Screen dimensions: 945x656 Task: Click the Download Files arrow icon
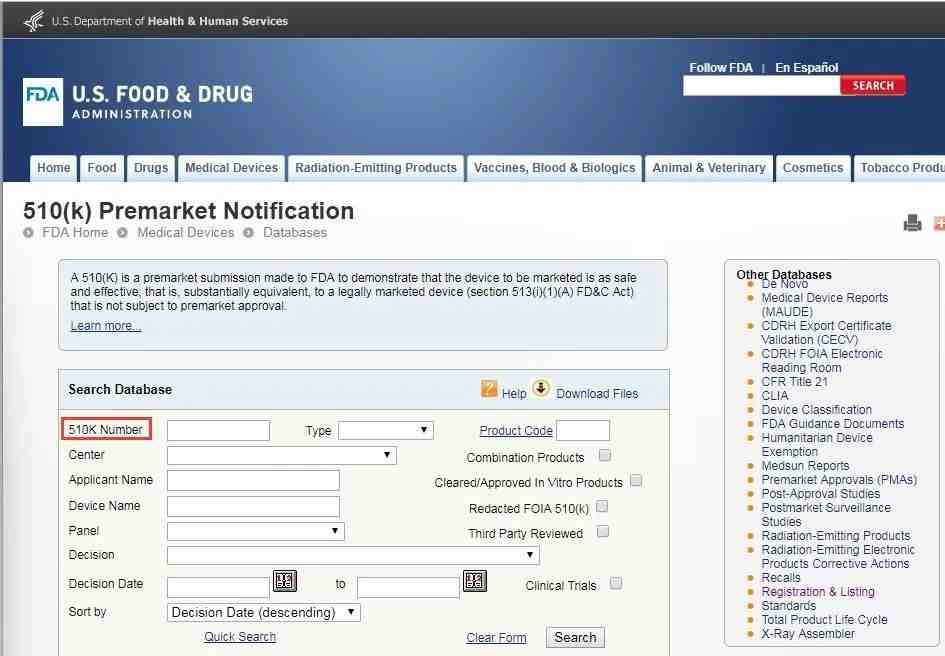541,389
